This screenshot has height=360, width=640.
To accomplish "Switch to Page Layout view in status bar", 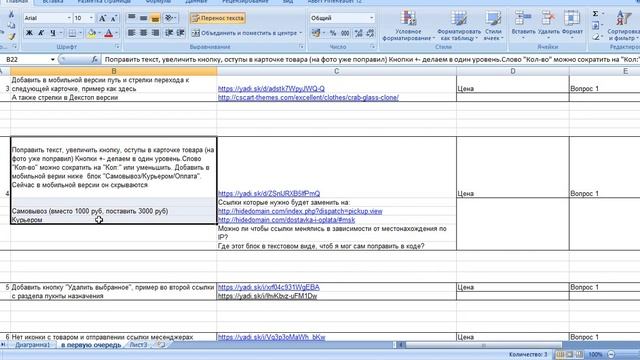I will [x=570, y=354].
